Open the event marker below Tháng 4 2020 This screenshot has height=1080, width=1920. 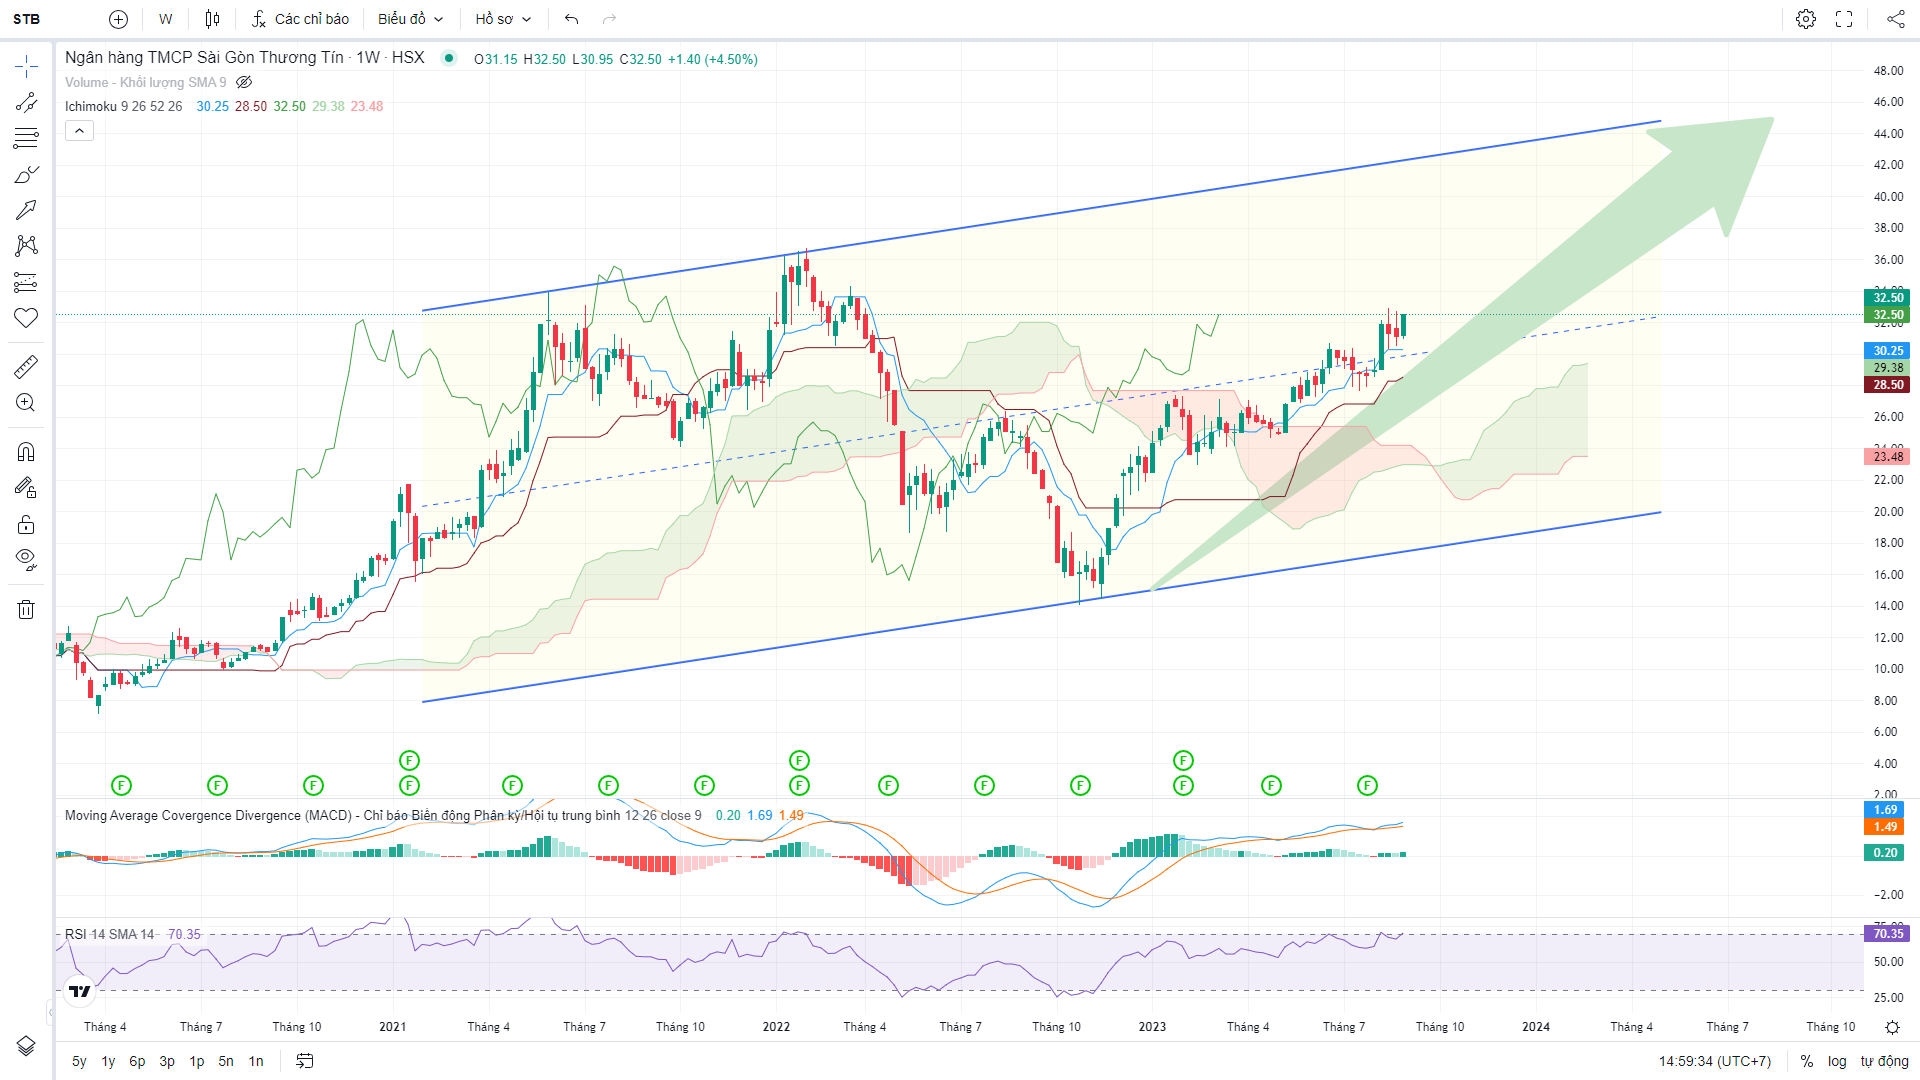click(x=121, y=785)
